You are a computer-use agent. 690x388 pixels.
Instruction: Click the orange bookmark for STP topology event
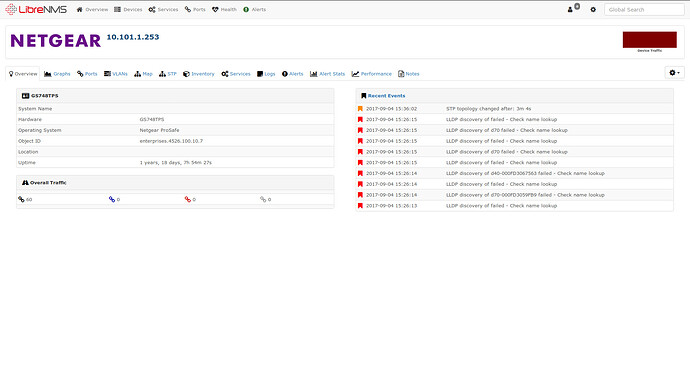point(360,109)
